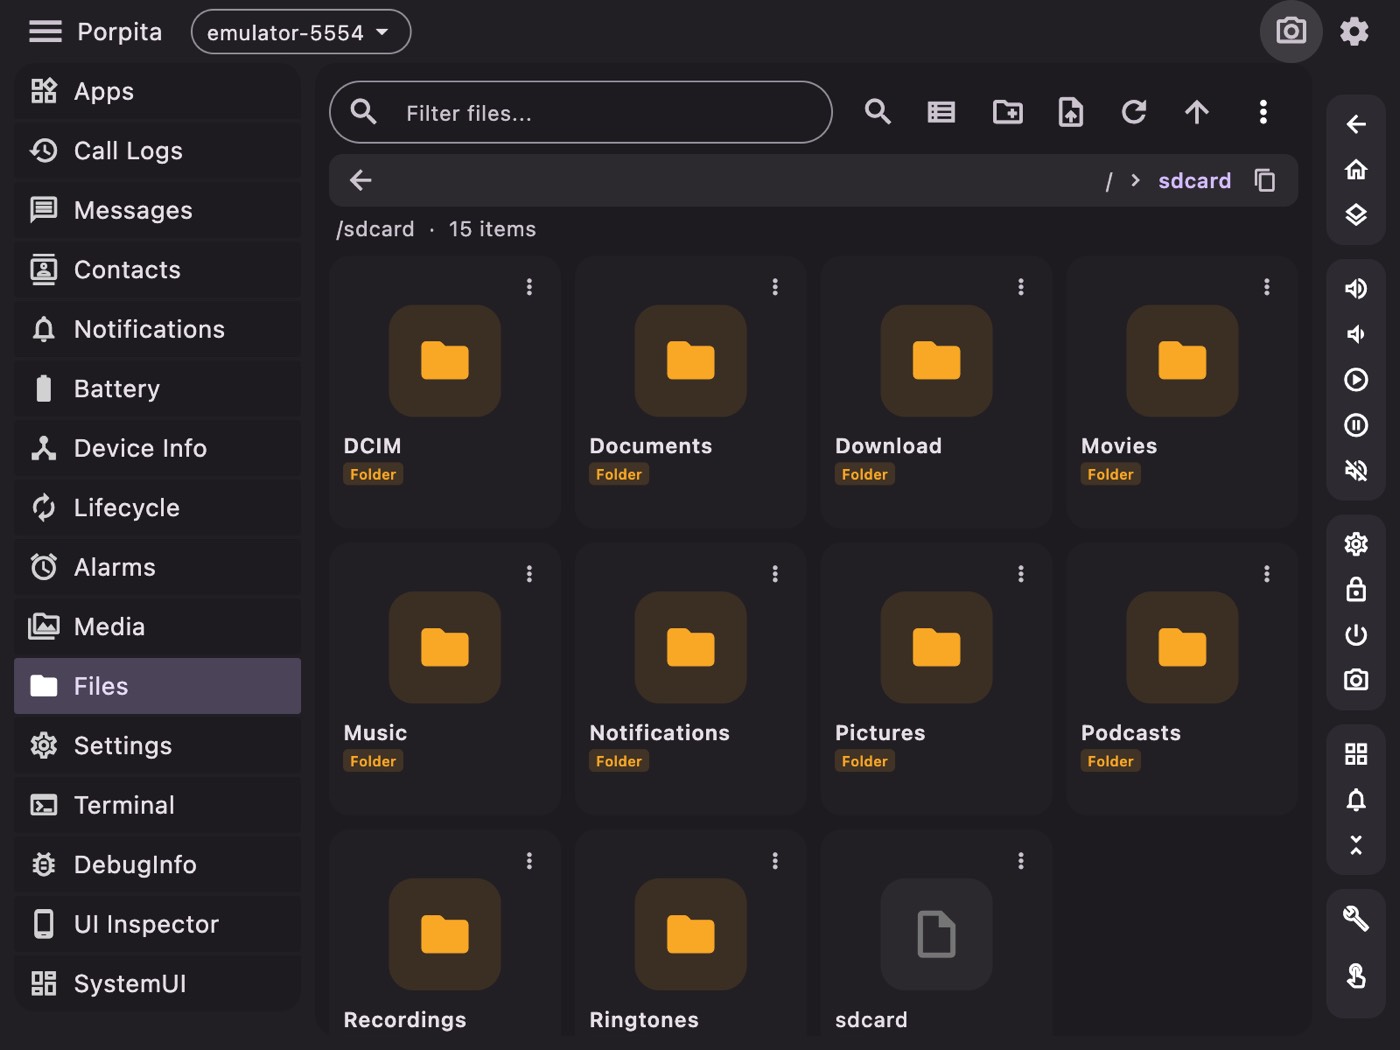Open options menu for Podcasts folder
The height and width of the screenshot is (1050, 1400).
pos(1267,574)
